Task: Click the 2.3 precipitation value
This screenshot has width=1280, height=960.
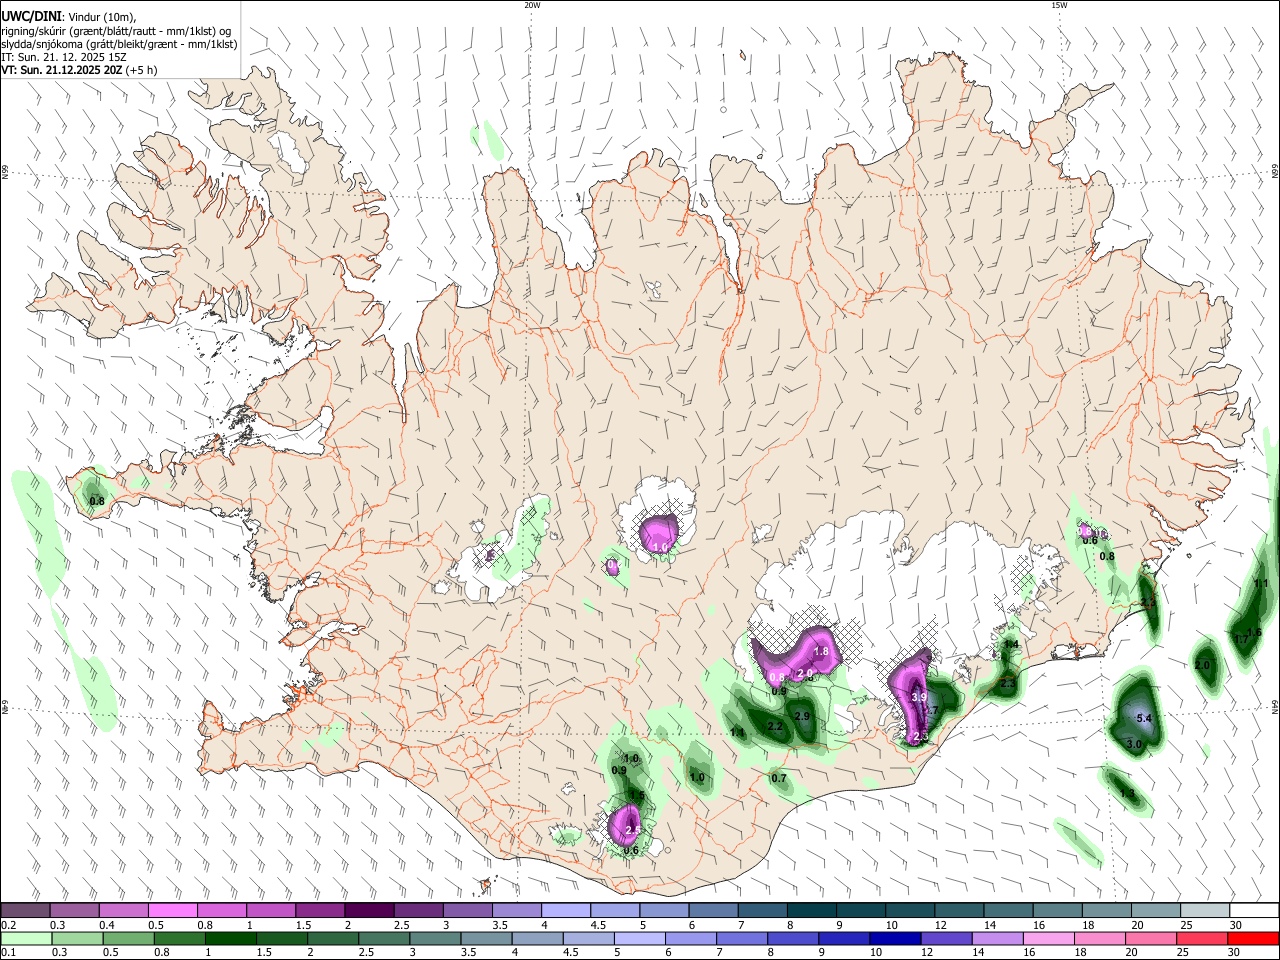Action: pyautogui.click(x=1007, y=684)
